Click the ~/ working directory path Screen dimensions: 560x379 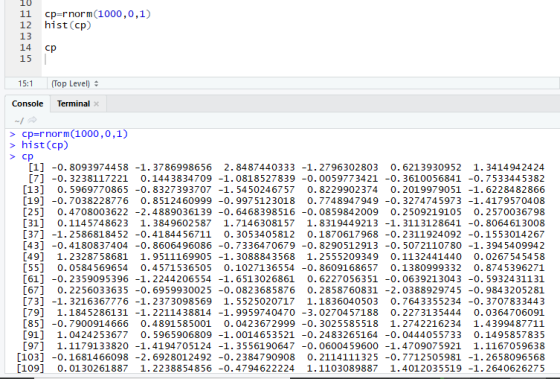pos(19,121)
